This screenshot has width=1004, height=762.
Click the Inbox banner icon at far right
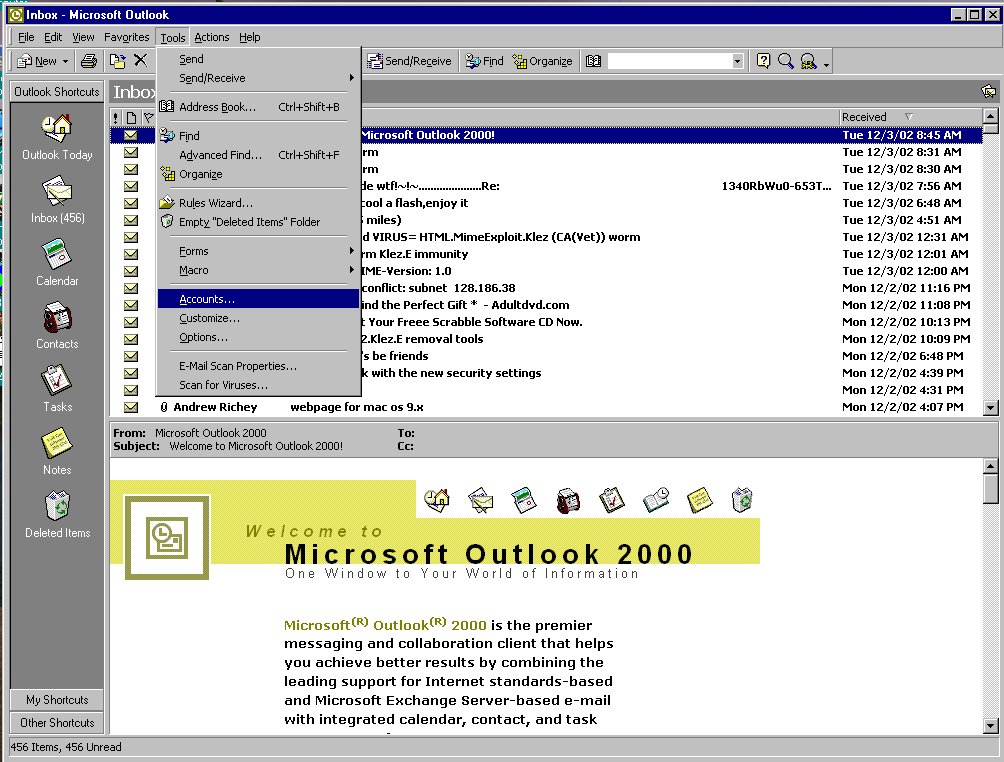point(989,92)
